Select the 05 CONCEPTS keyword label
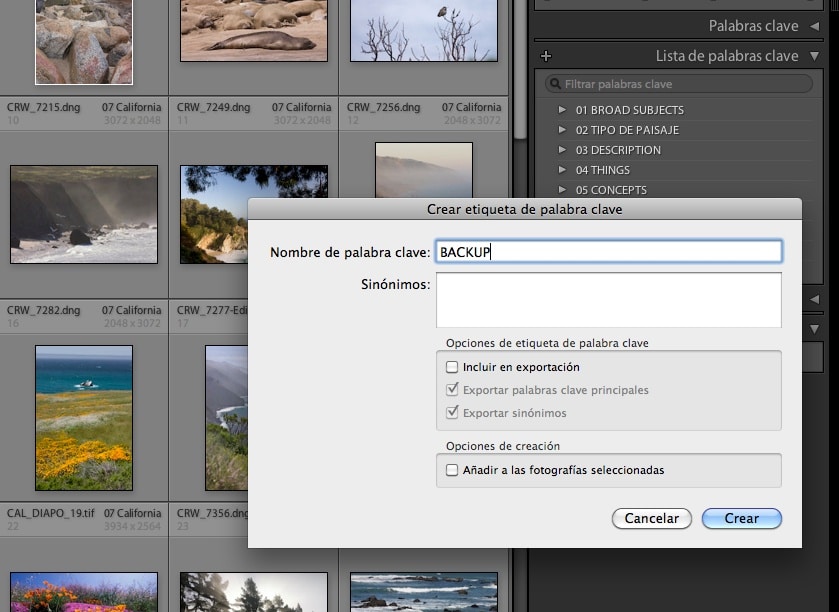Viewport: 839px width, 612px height. click(611, 190)
